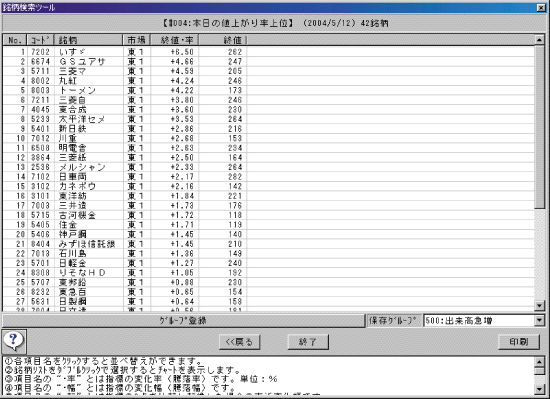Image resolution: width=550 pixels, height=399 pixels.
Task: Click the help text scrollbar up arrow
Action: 539,361
